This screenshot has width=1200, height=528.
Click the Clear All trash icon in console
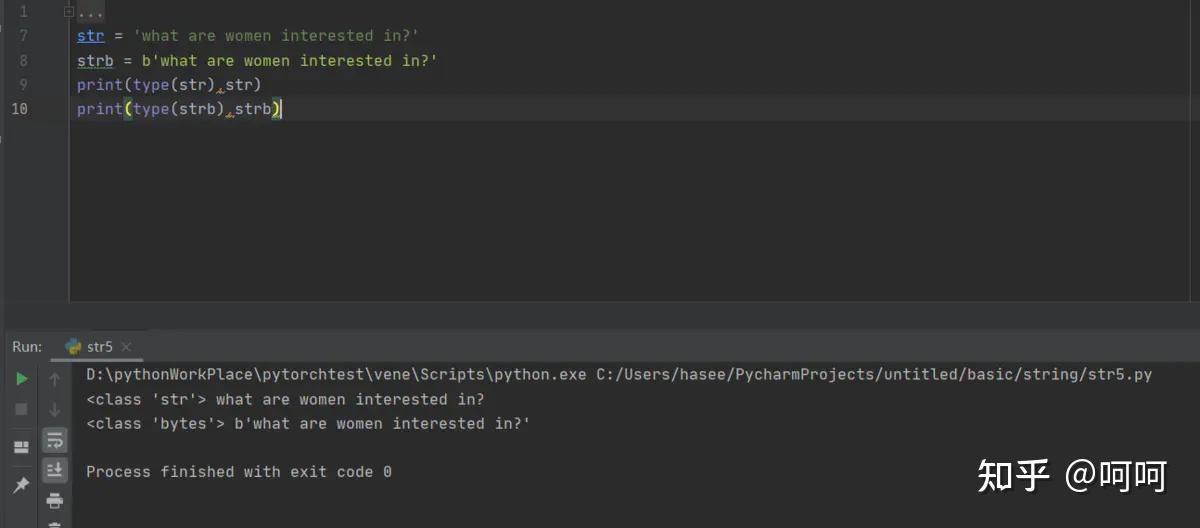(55, 523)
